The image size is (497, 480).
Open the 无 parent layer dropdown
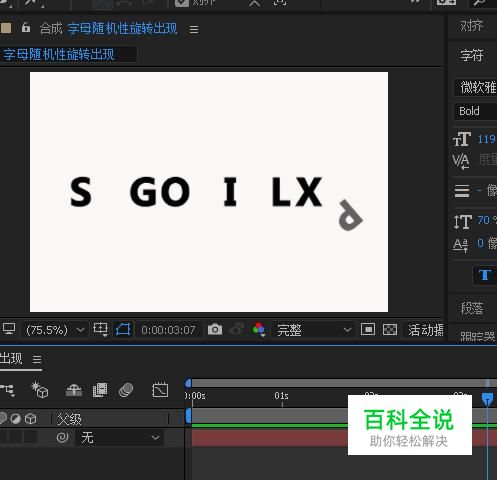(119, 437)
